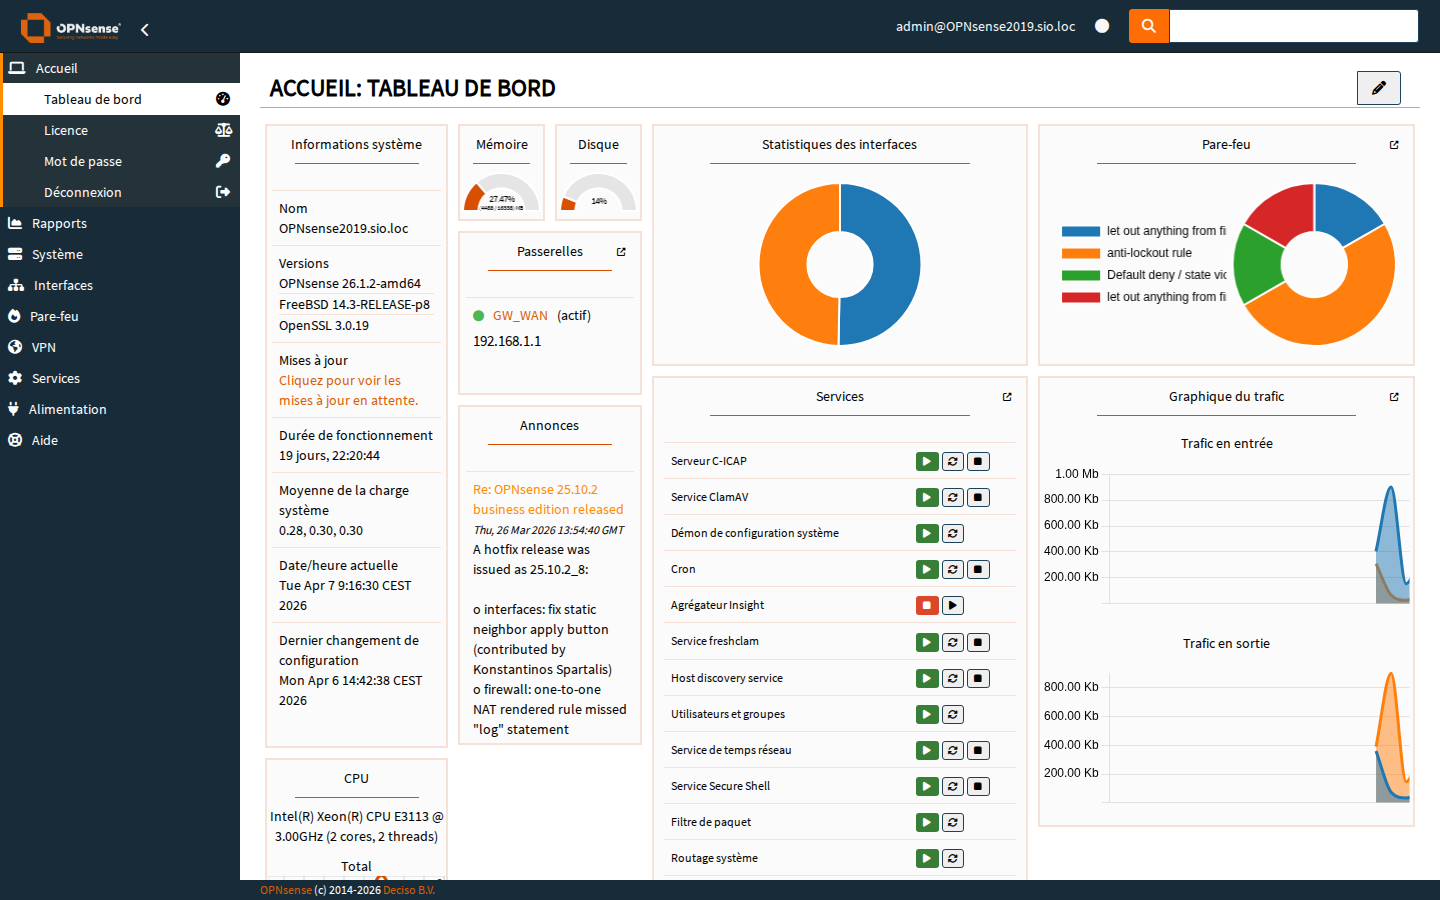Expand the Services sidebar section
Screen dimensions: 1440x900
pyautogui.click(x=120, y=378)
